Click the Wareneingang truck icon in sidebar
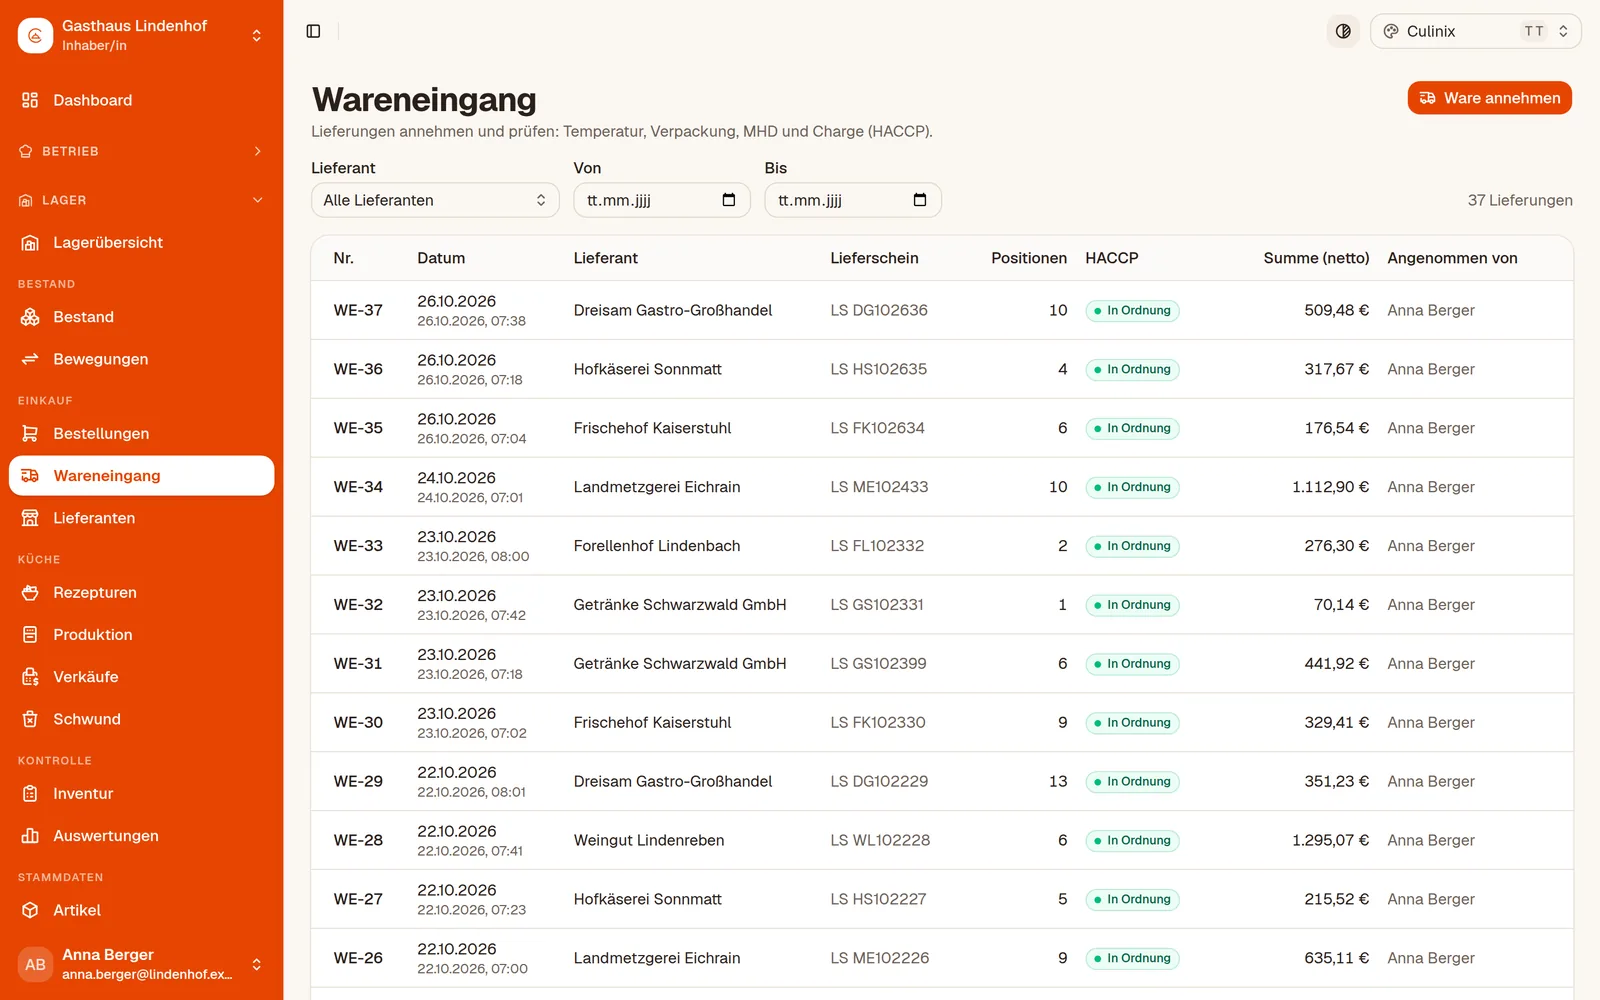 point(30,476)
